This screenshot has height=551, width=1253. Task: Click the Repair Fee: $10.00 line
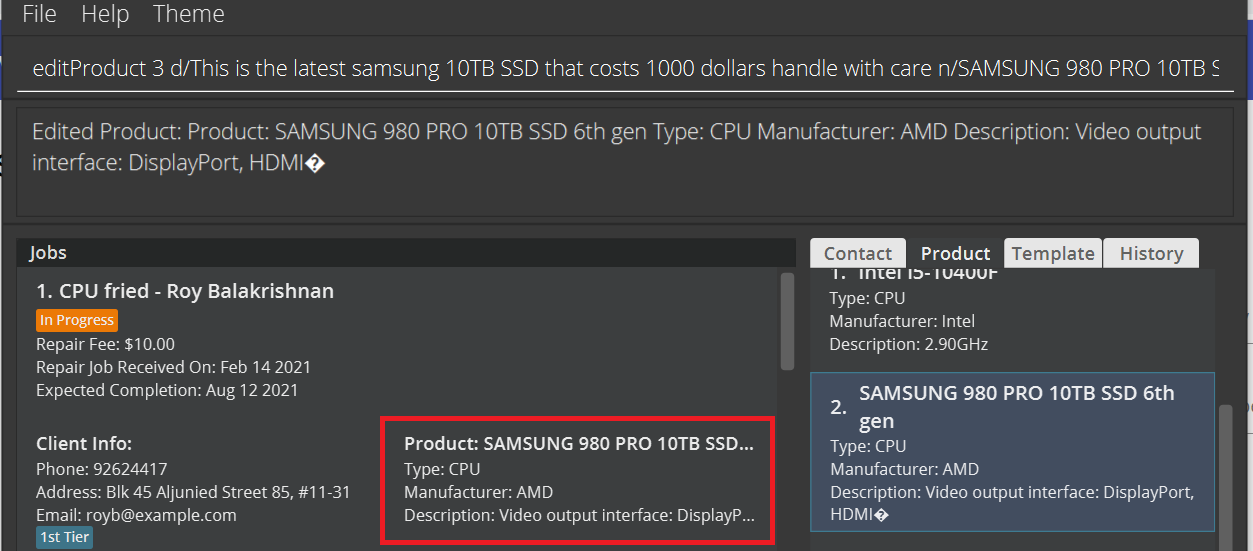click(105, 345)
